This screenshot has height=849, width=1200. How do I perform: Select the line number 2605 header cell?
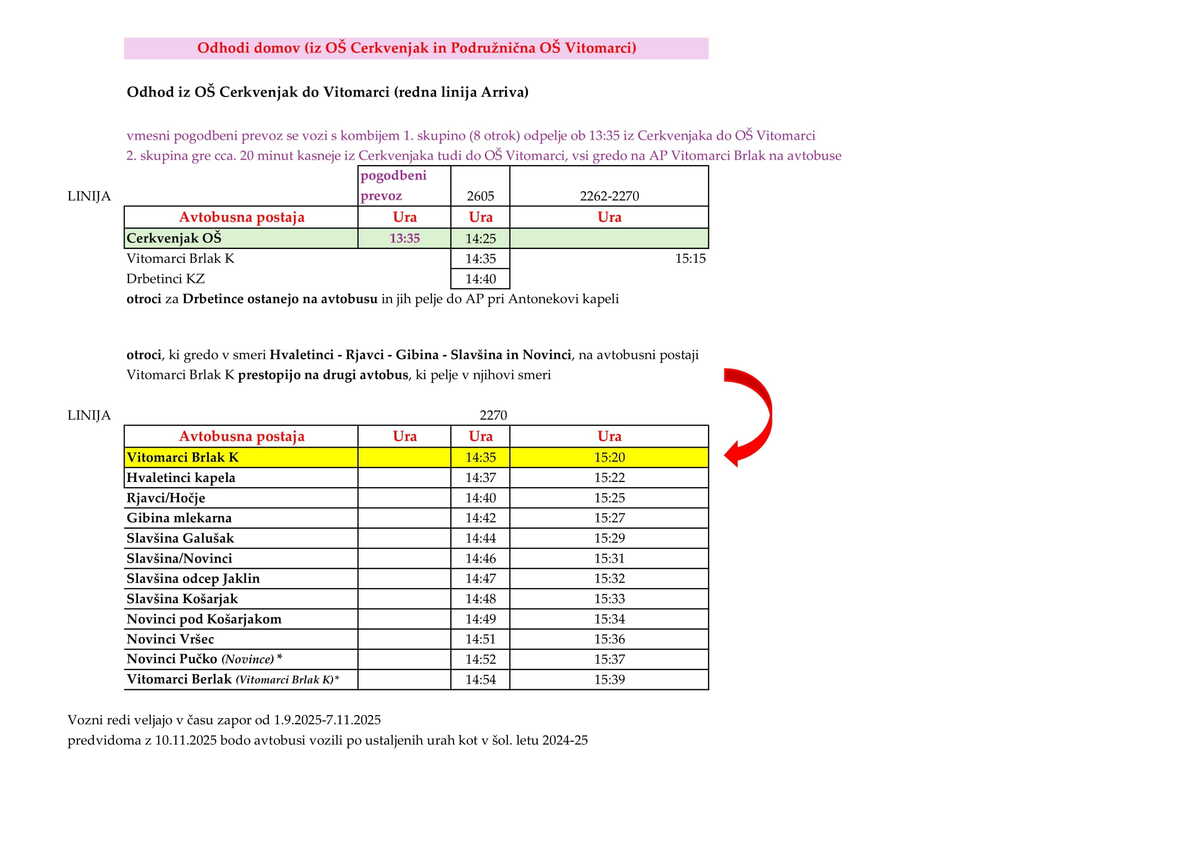coord(481,197)
